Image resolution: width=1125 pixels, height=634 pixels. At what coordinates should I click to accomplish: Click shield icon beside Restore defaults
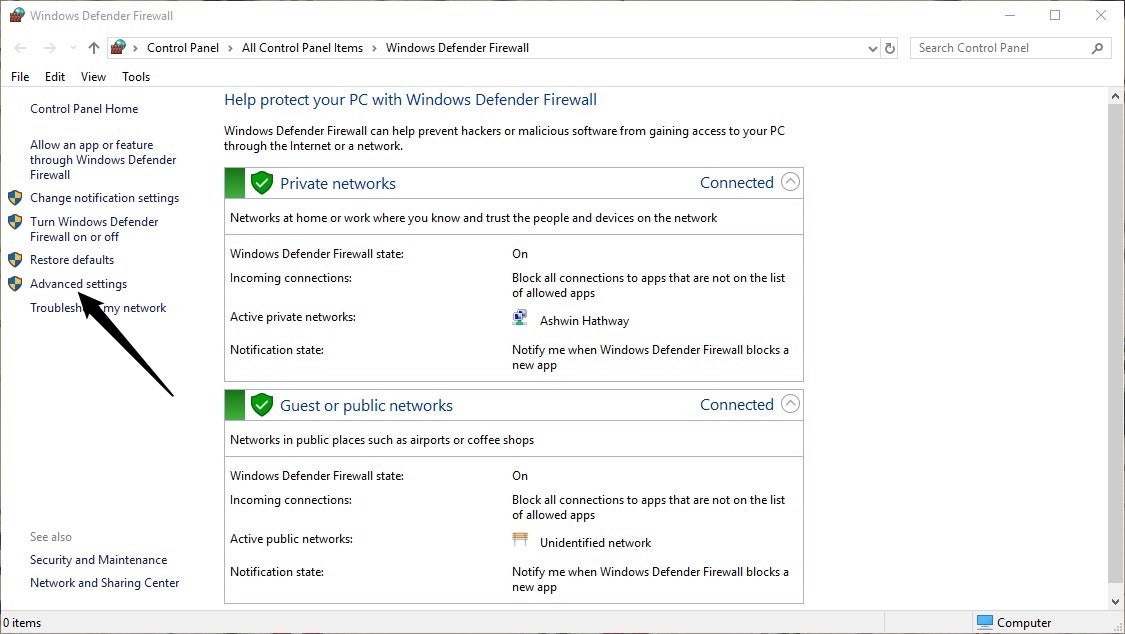tap(15, 260)
